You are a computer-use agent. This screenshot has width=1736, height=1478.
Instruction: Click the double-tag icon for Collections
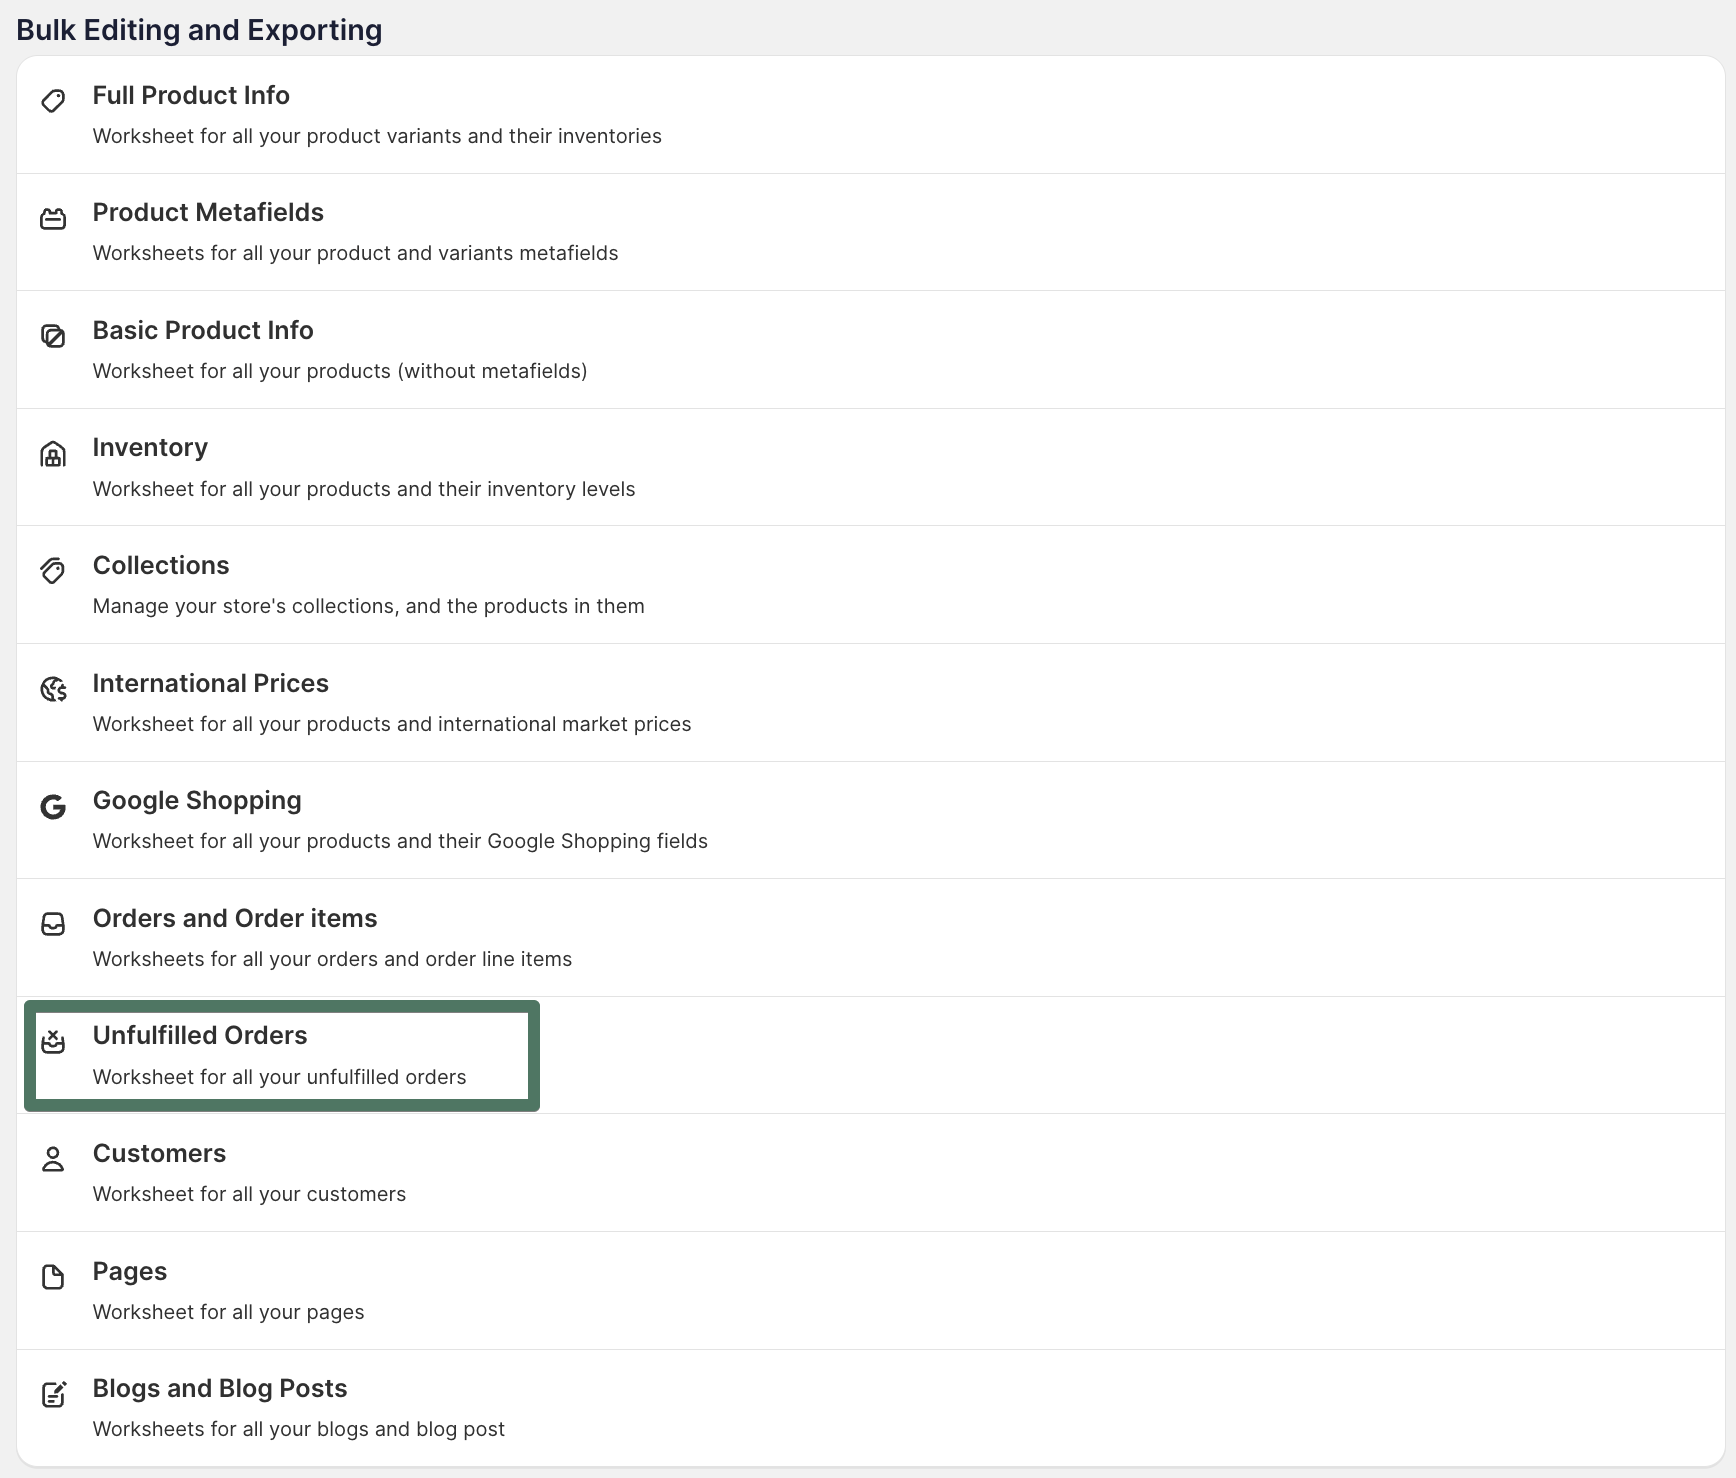click(x=53, y=571)
